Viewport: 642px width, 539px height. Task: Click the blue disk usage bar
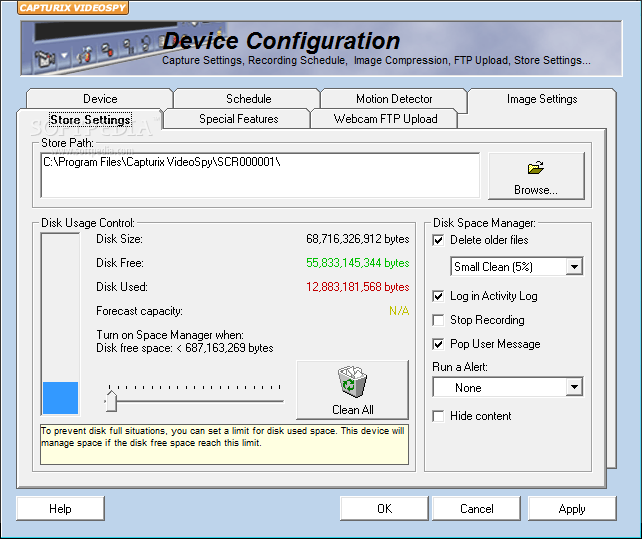[x=61, y=398]
